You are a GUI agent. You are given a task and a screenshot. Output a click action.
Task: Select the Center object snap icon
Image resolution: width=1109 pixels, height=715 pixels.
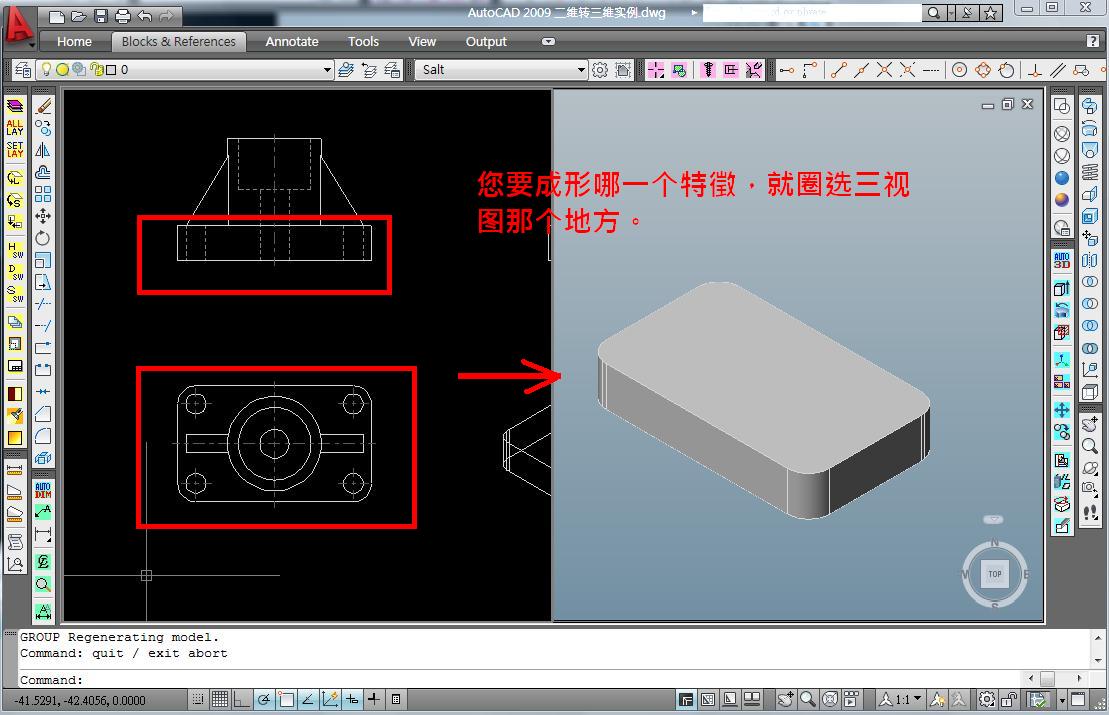[959, 69]
